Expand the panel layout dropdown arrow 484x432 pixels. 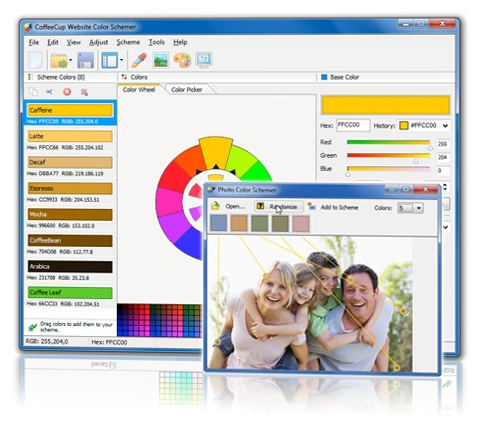coord(121,60)
